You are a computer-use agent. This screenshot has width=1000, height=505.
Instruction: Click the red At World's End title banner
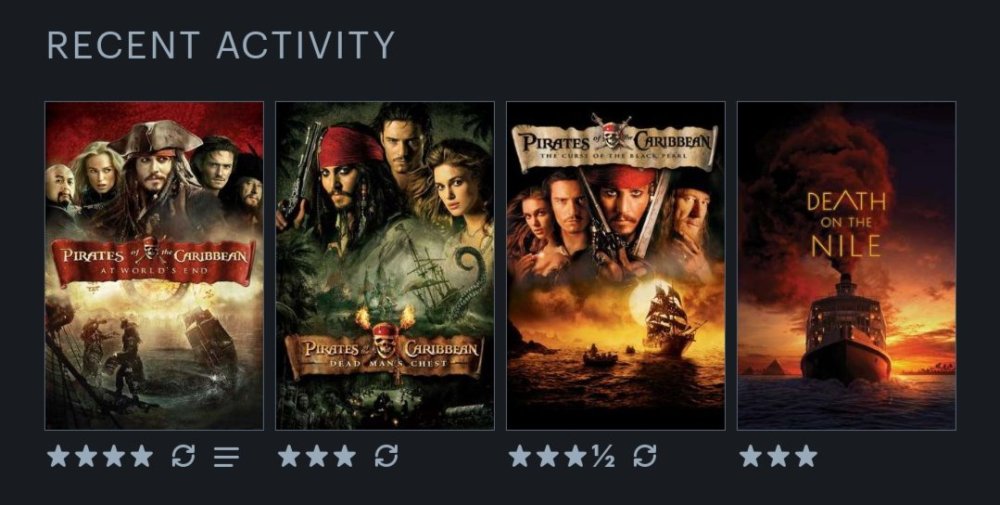[154, 261]
